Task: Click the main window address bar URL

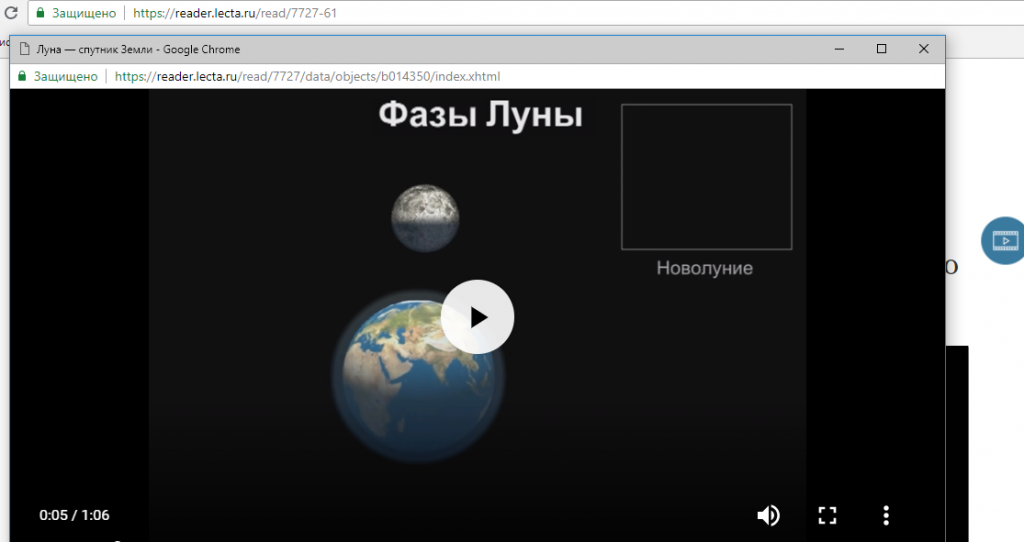Action: tap(235, 13)
